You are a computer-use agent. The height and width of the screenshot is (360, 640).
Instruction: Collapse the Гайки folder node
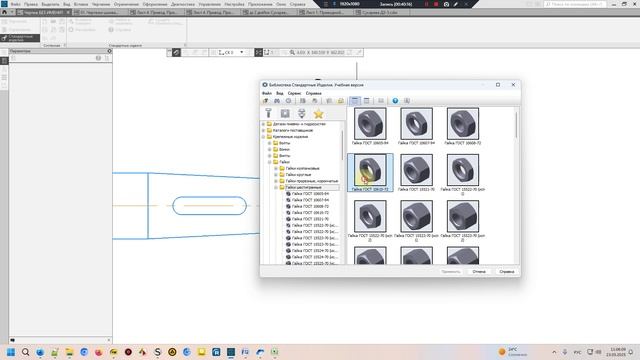(x=269, y=162)
